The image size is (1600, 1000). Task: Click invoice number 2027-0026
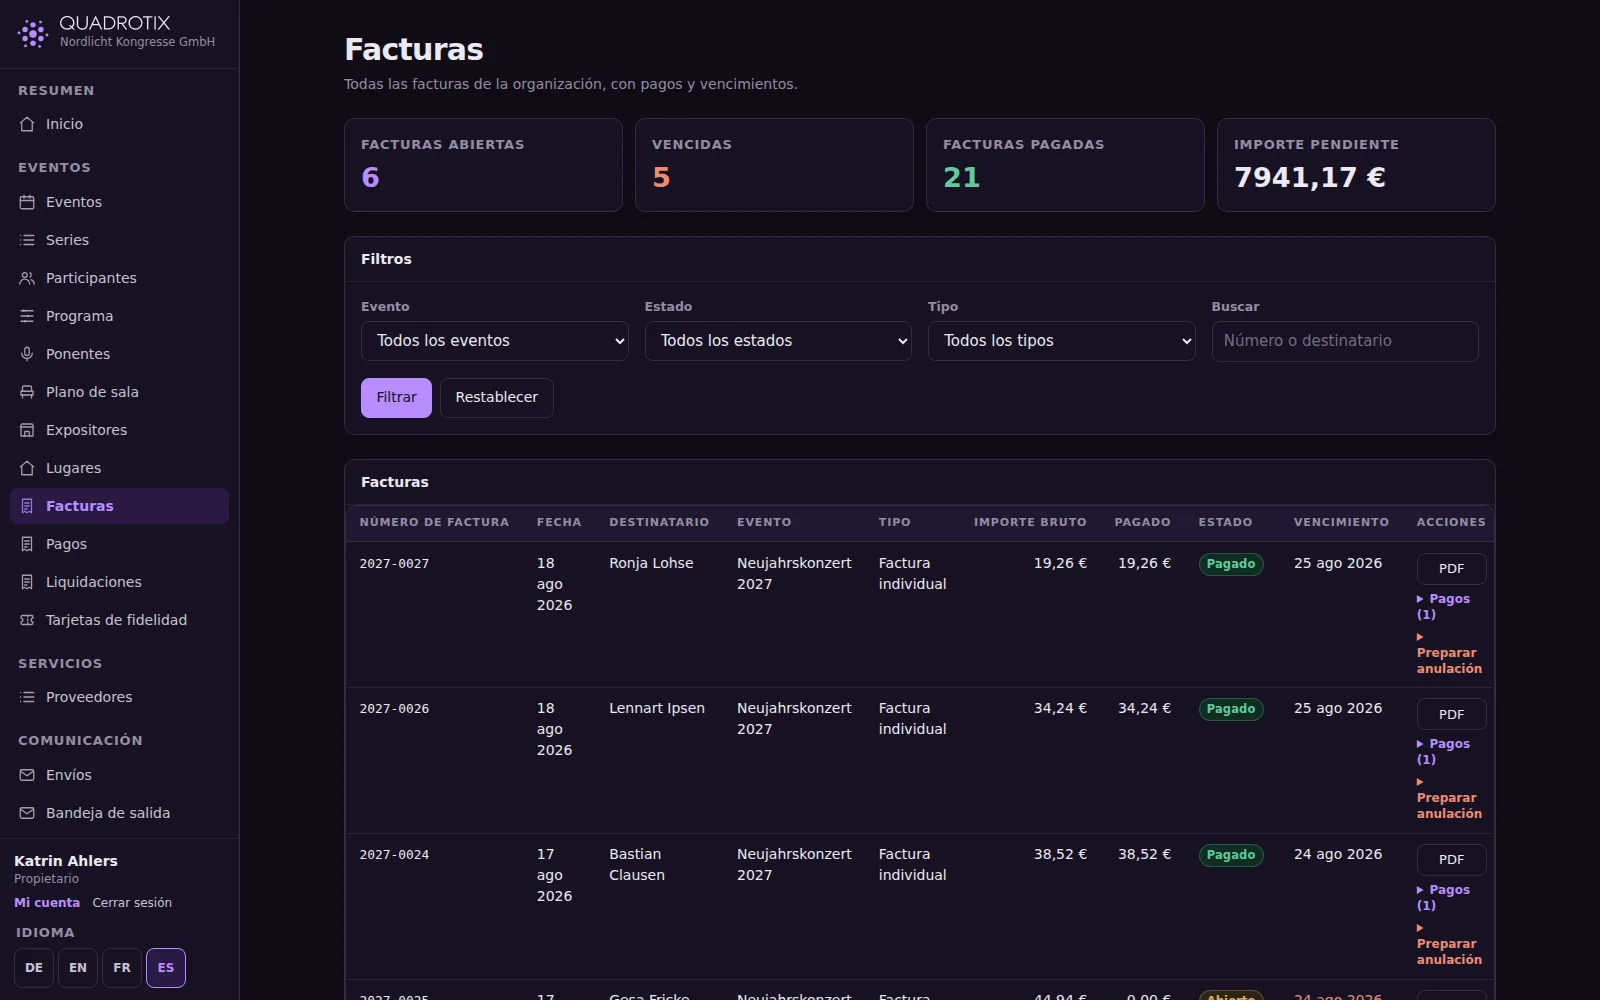(394, 709)
